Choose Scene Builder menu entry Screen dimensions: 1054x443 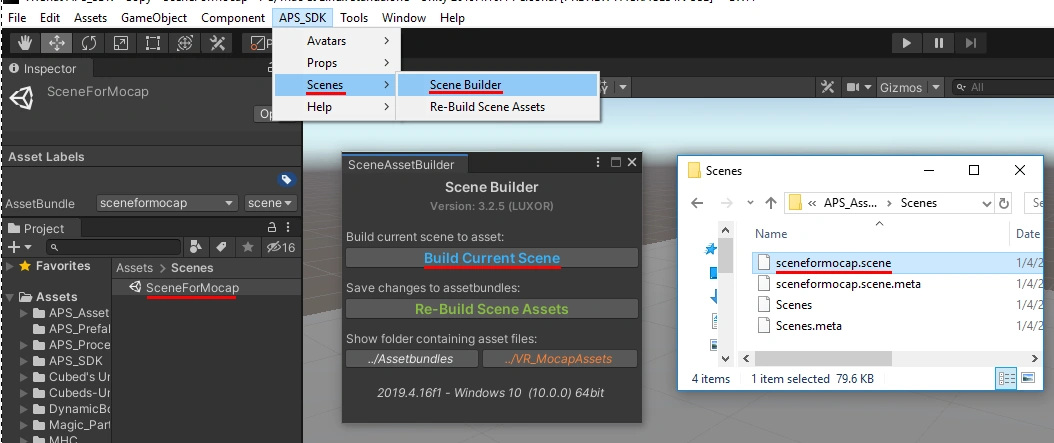point(497,85)
